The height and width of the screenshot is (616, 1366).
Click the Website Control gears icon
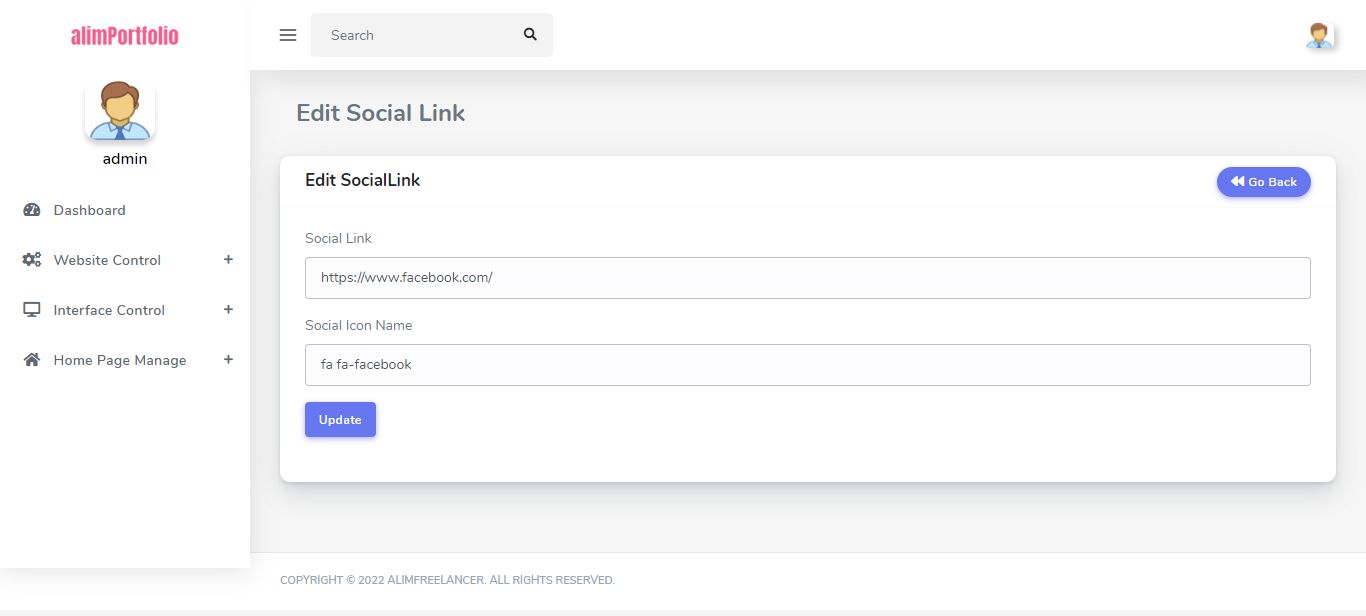(x=32, y=260)
